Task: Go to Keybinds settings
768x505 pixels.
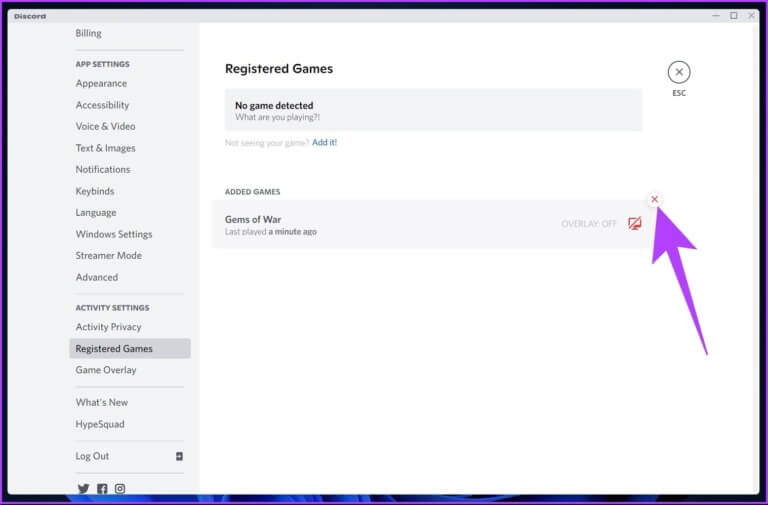Action: coord(95,191)
